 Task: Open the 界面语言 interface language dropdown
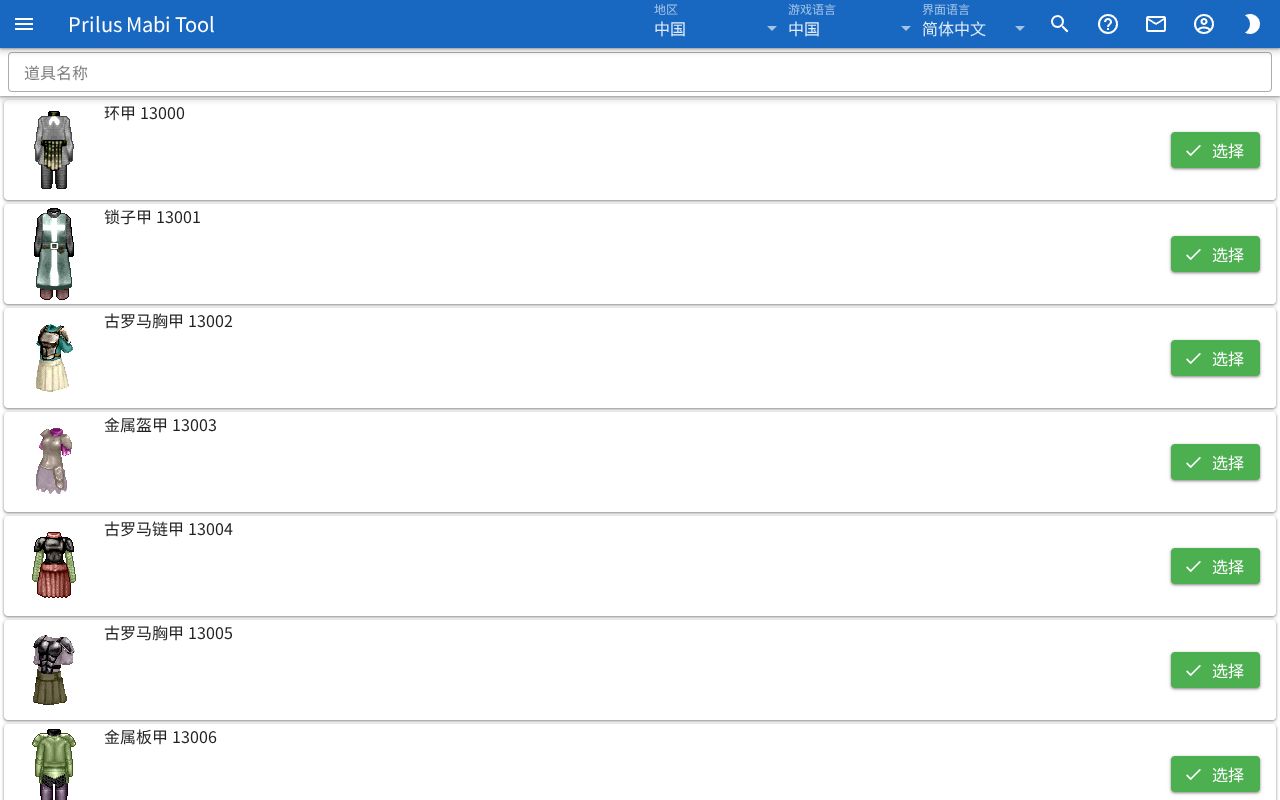coord(974,24)
